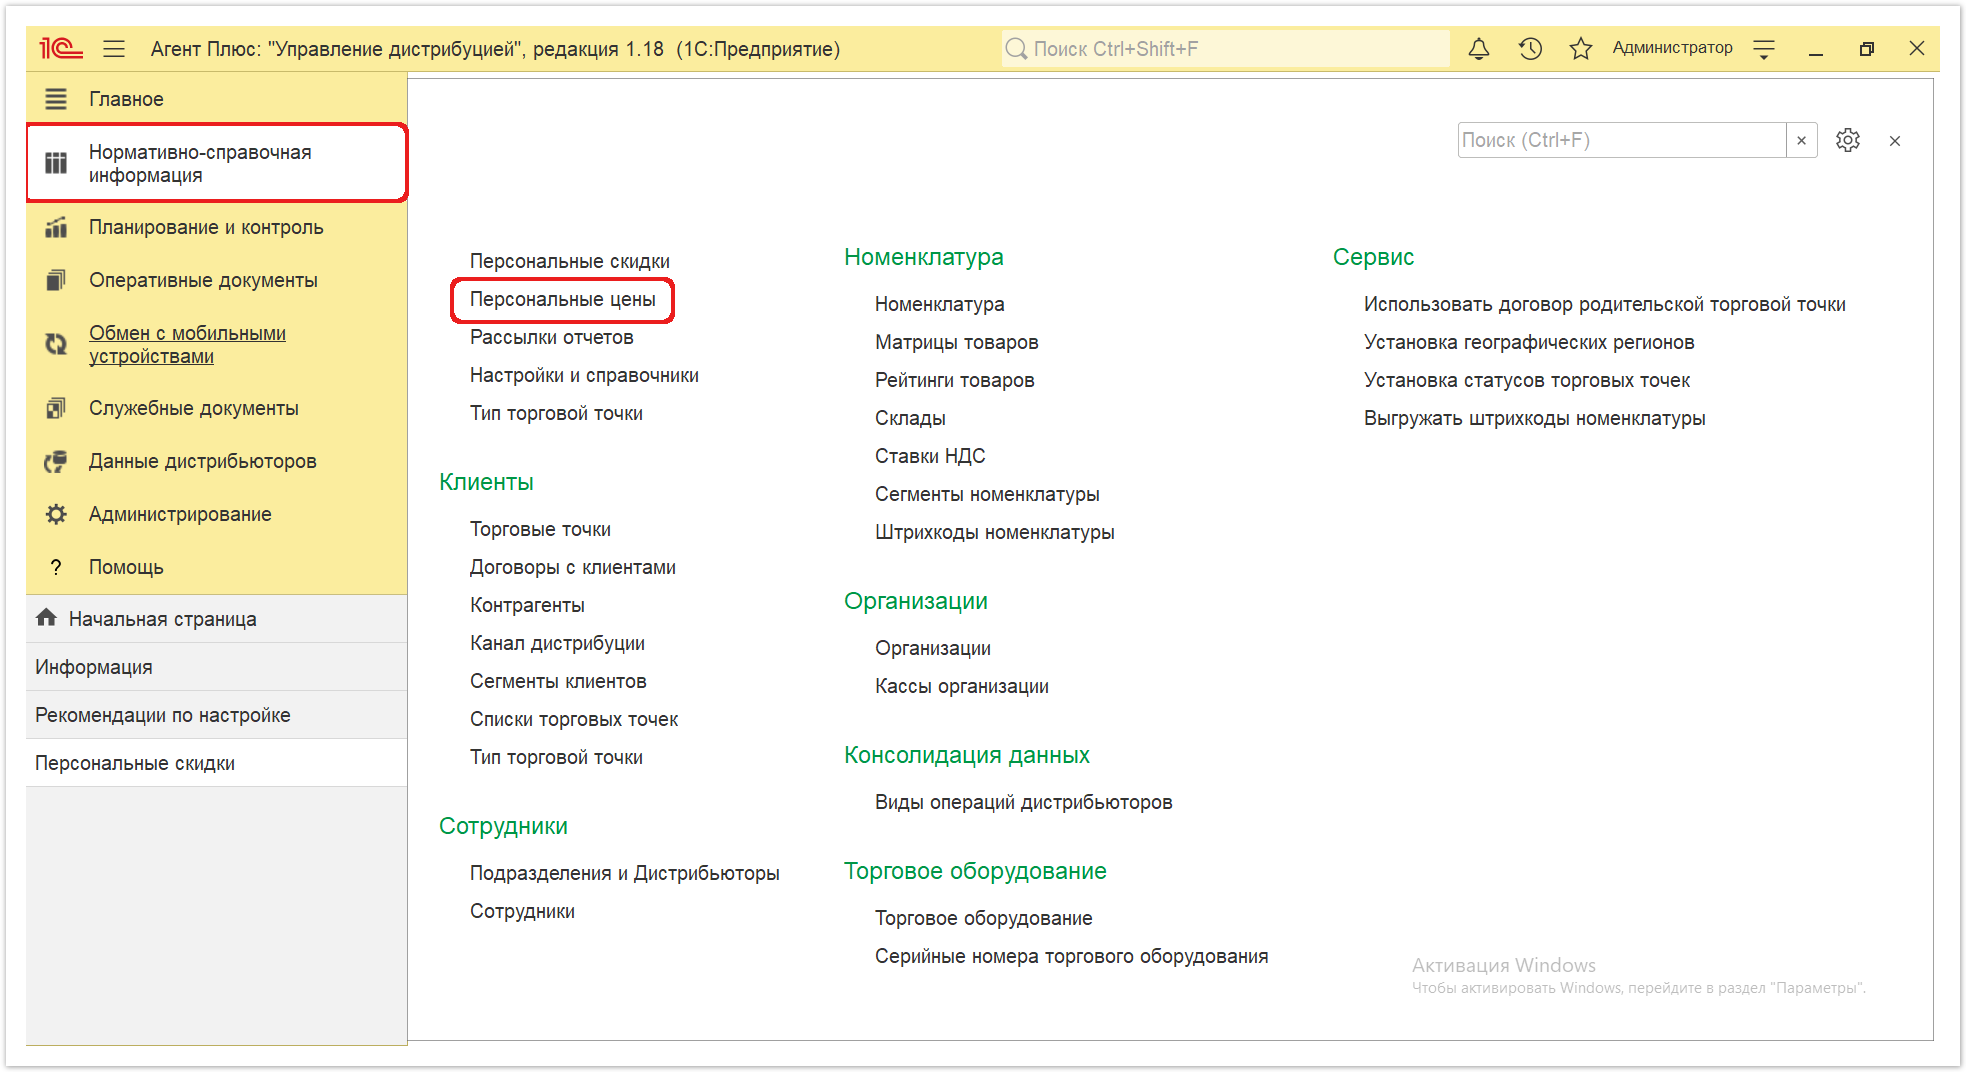The width and height of the screenshot is (1966, 1072).
Task: Open Штрихкоды номенклатуры link
Action: pyautogui.click(x=995, y=532)
